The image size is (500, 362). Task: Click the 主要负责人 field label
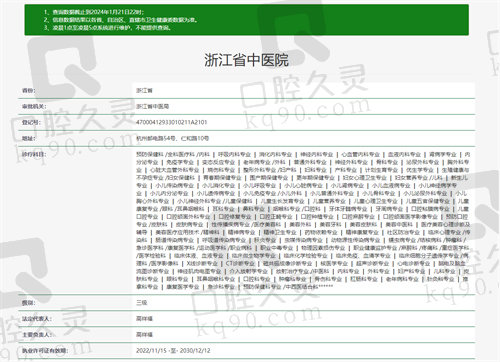[37, 334]
